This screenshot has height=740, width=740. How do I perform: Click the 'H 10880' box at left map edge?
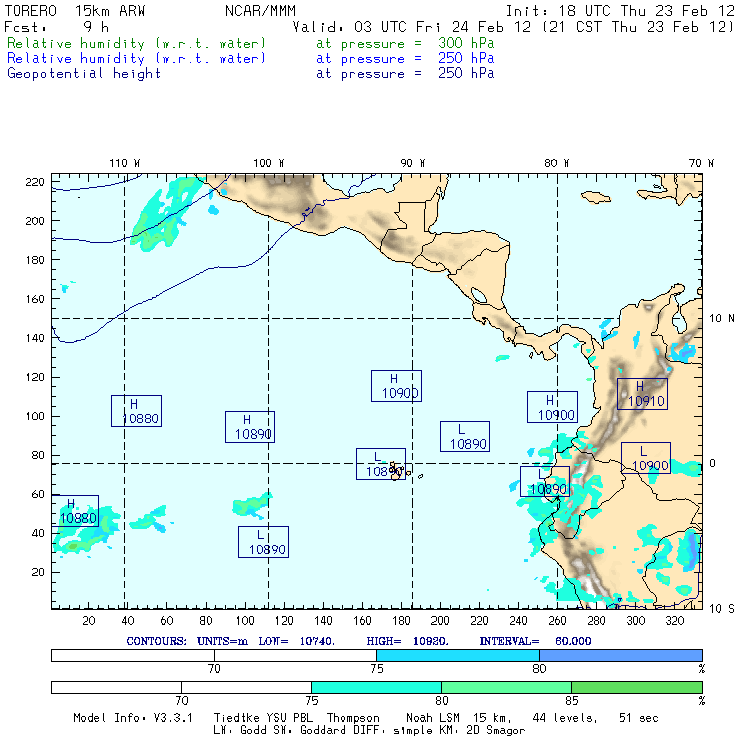pyautogui.click(x=75, y=511)
